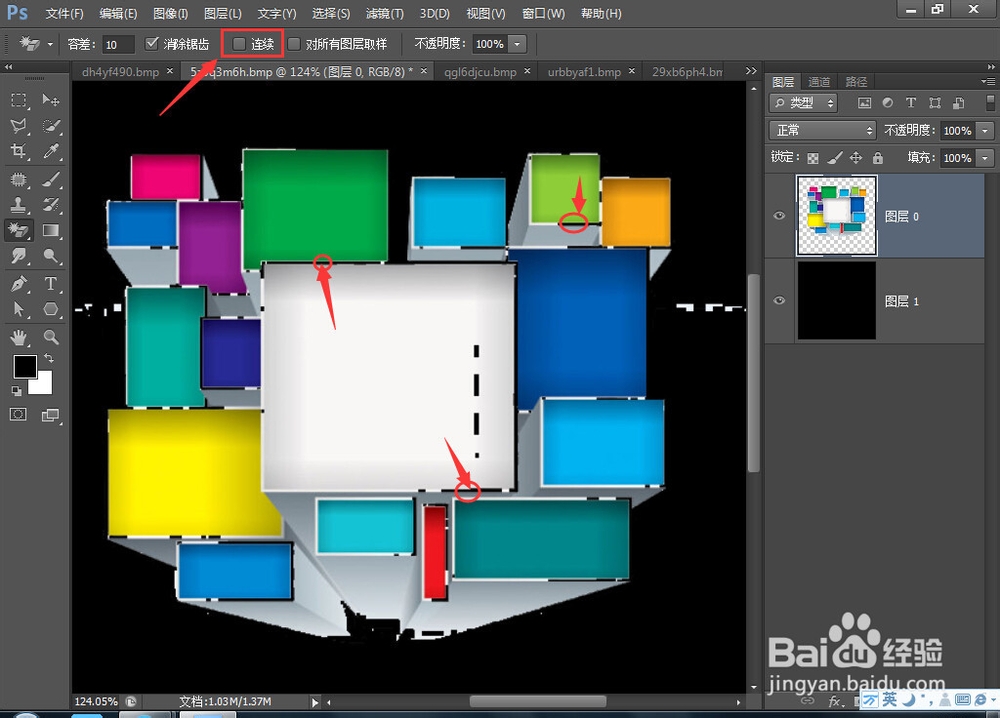Image resolution: width=1000 pixels, height=718 pixels.
Task: Select the Pen tool
Action: 18,284
